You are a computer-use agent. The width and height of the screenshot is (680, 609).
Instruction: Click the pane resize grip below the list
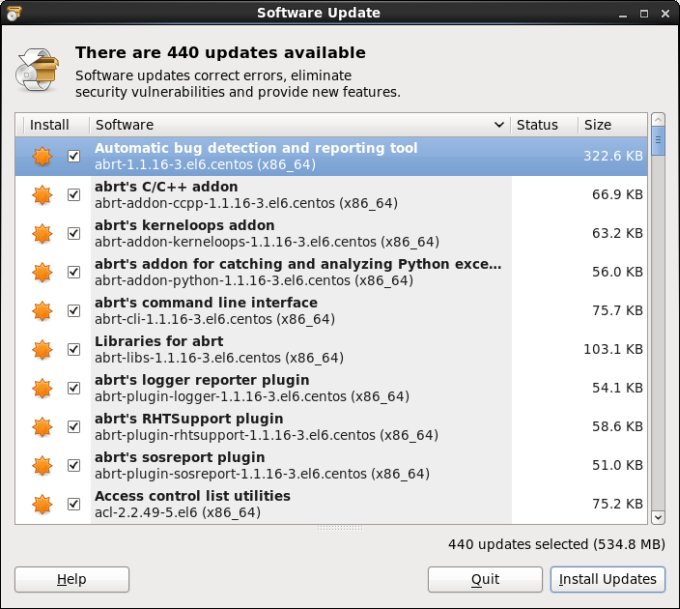(x=340, y=528)
